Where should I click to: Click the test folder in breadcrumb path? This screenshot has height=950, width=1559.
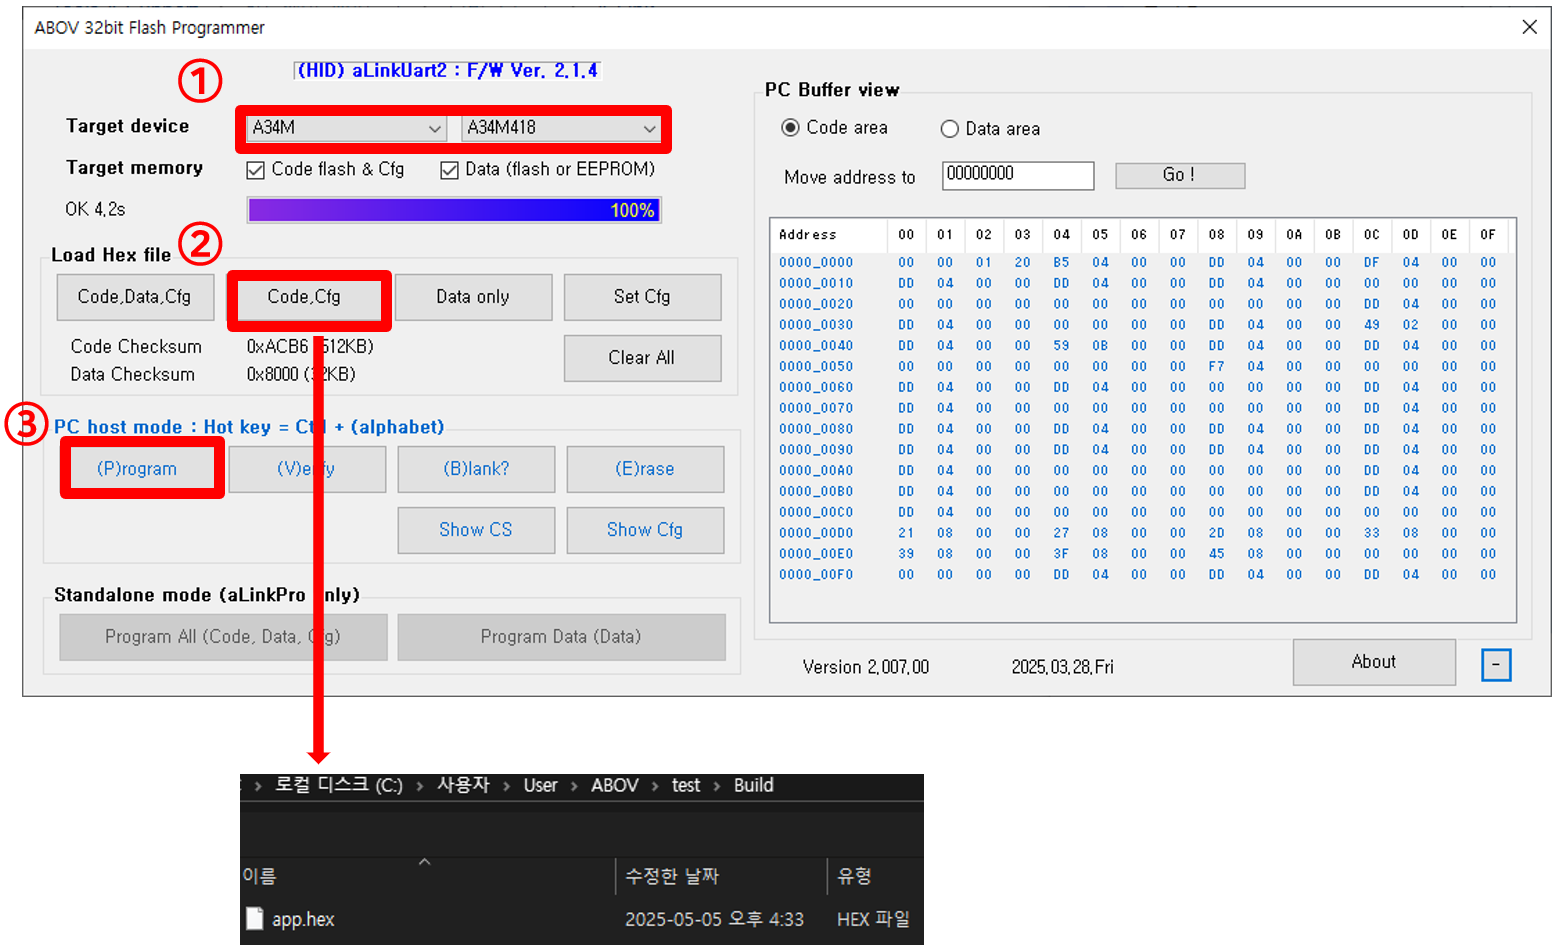pos(686,786)
